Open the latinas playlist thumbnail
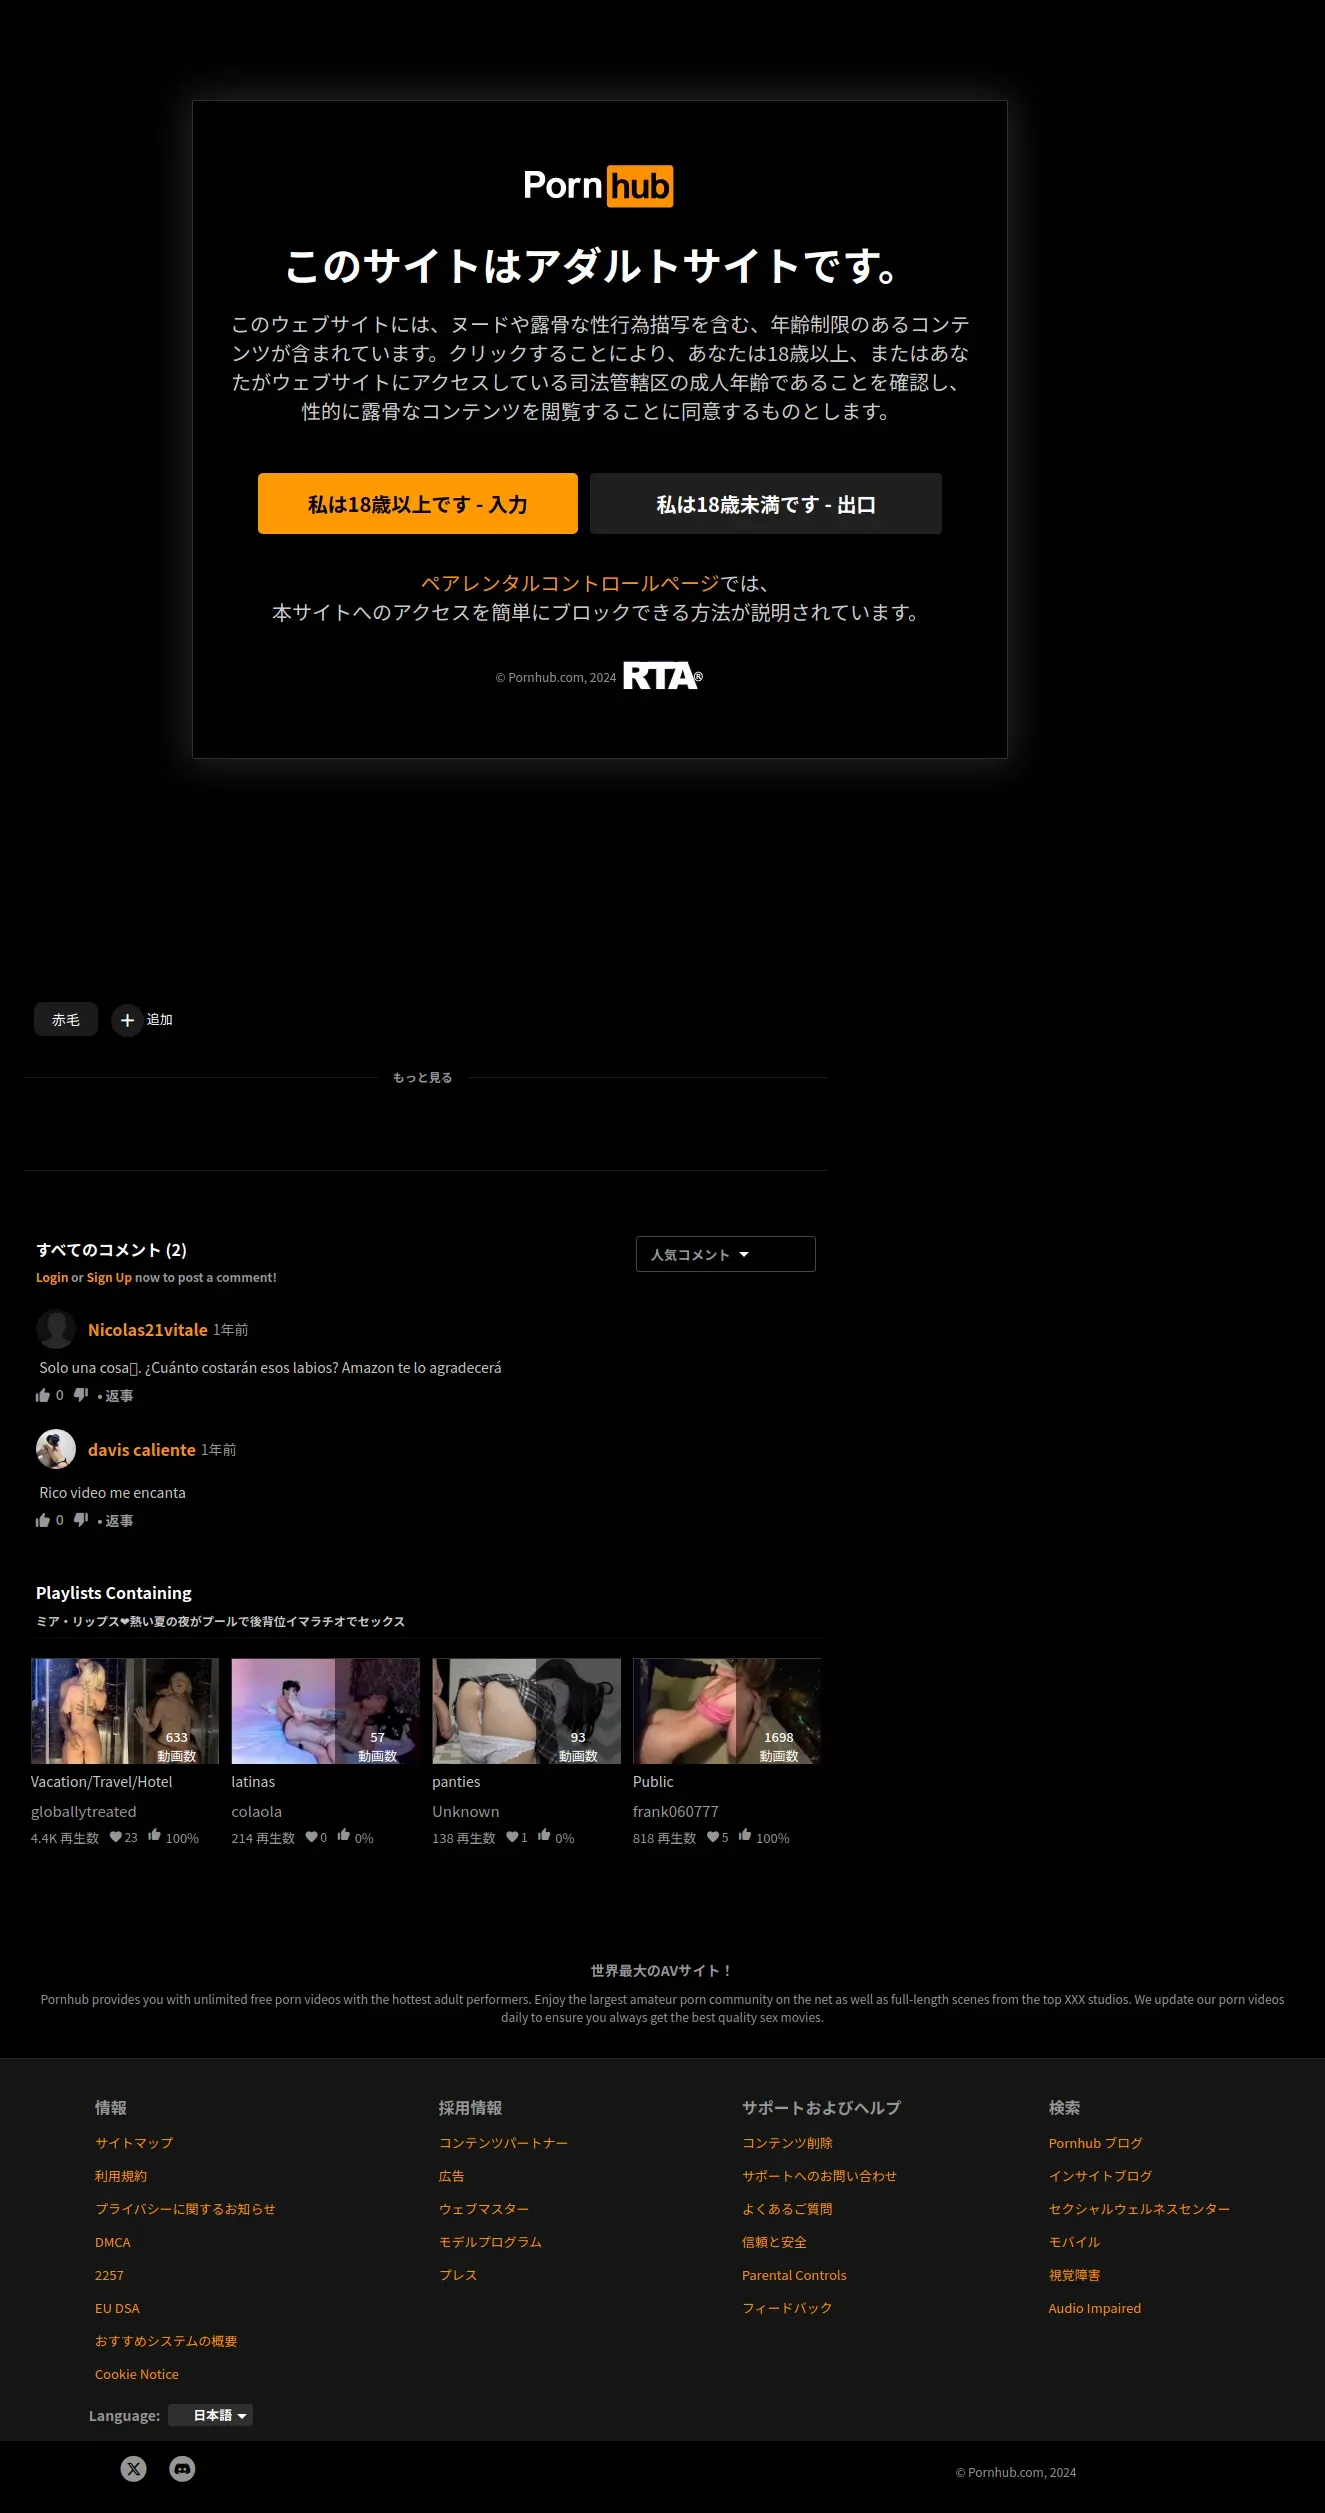This screenshot has width=1325, height=2513. click(x=326, y=1711)
